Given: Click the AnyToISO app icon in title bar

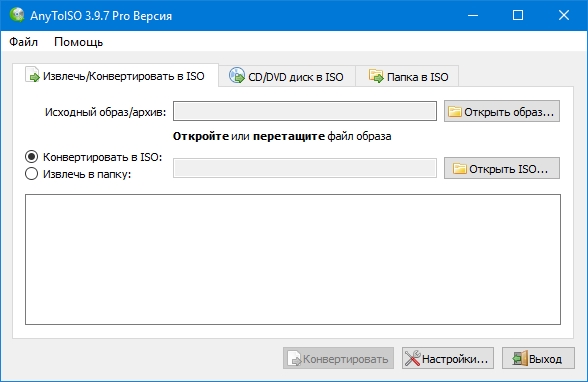Looking at the screenshot, I should pos(17,15).
